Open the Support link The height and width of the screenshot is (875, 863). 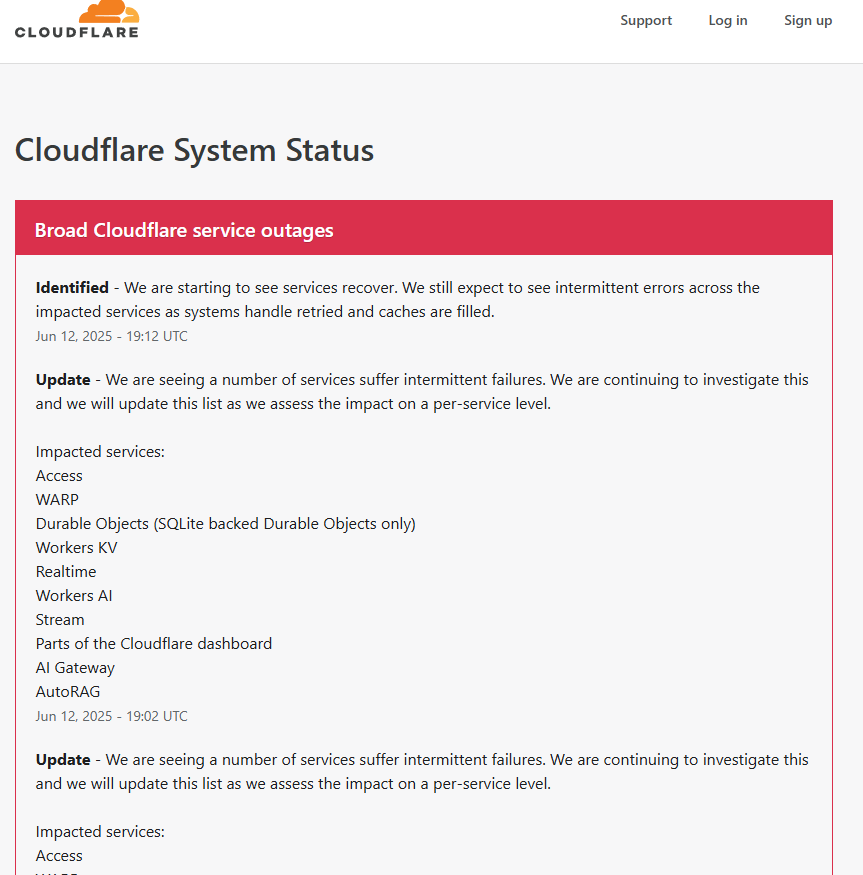pyautogui.click(x=646, y=21)
